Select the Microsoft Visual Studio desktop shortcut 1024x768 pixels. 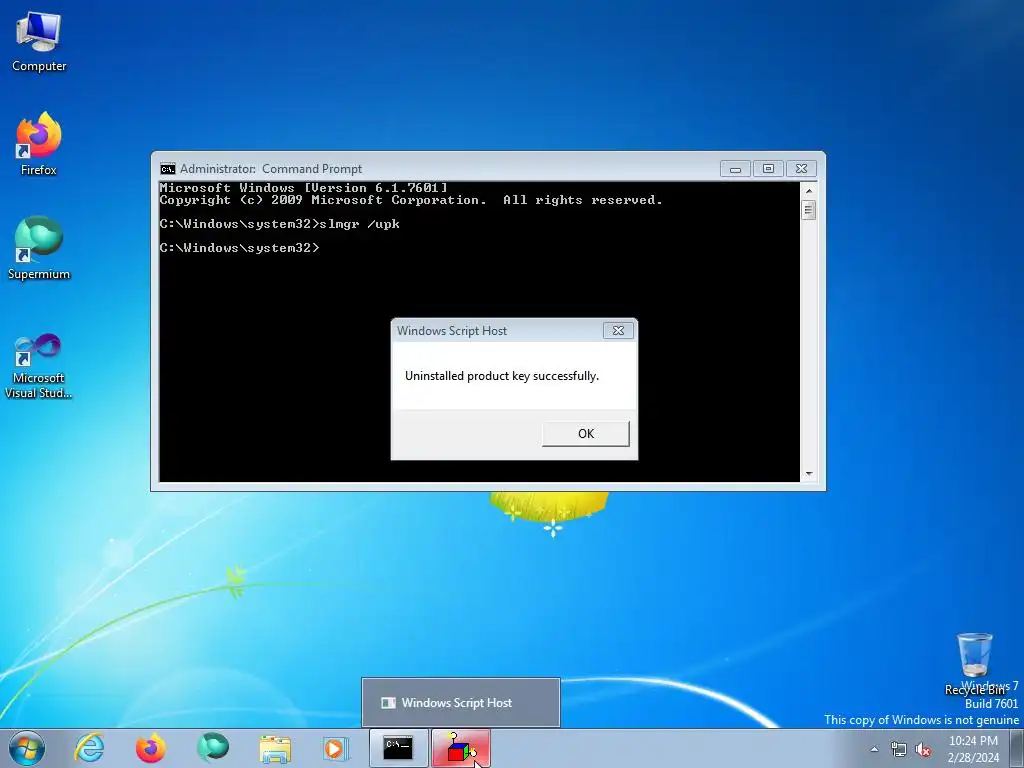click(x=39, y=366)
